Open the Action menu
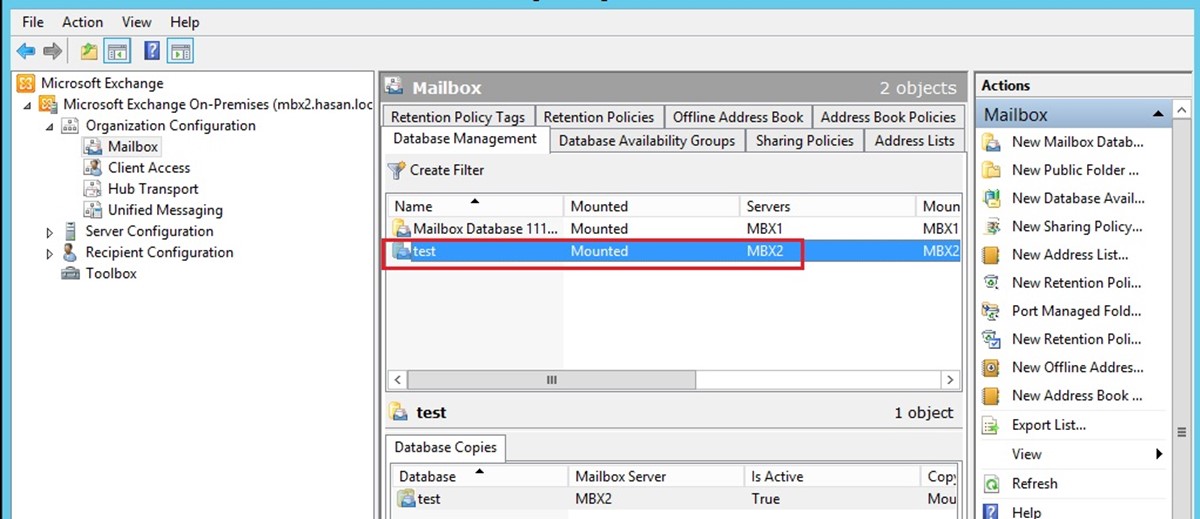1200x519 pixels. pos(82,21)
